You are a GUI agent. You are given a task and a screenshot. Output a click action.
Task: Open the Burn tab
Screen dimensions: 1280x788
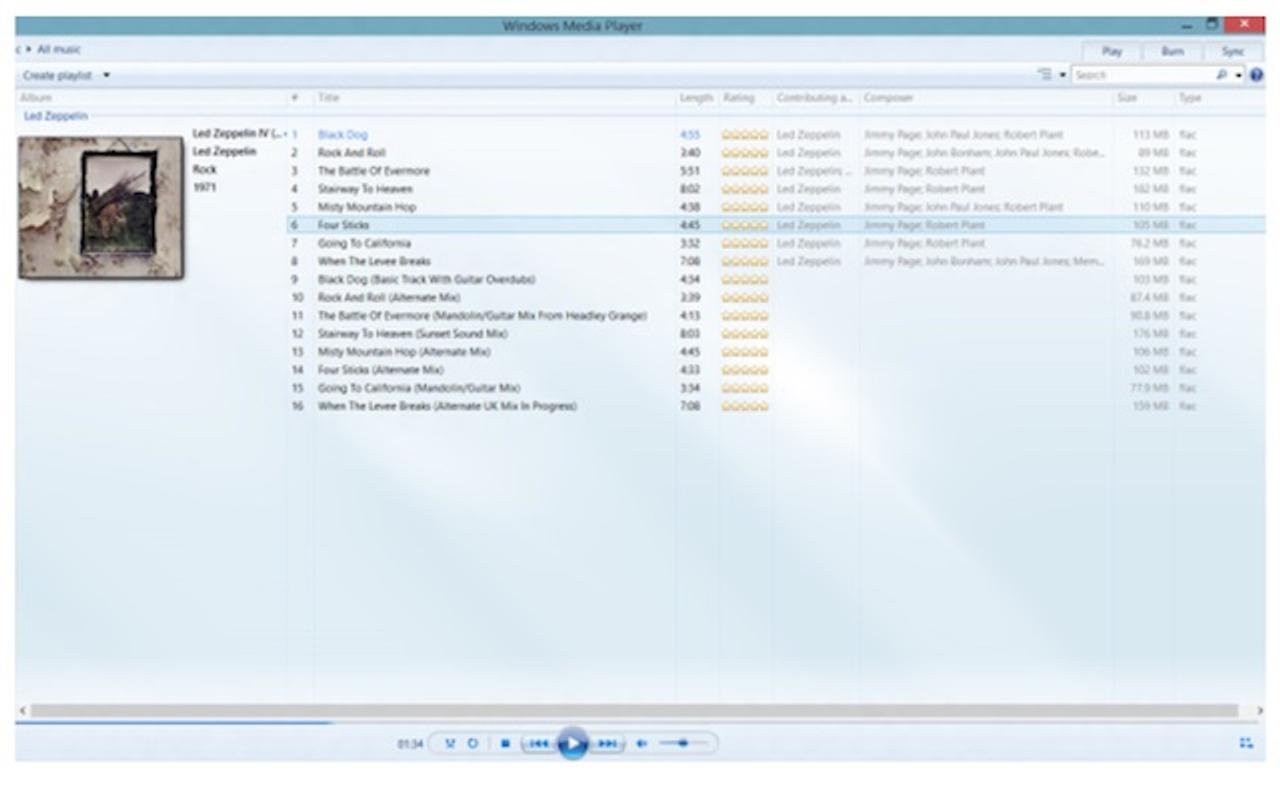[x=1172, y=51]
